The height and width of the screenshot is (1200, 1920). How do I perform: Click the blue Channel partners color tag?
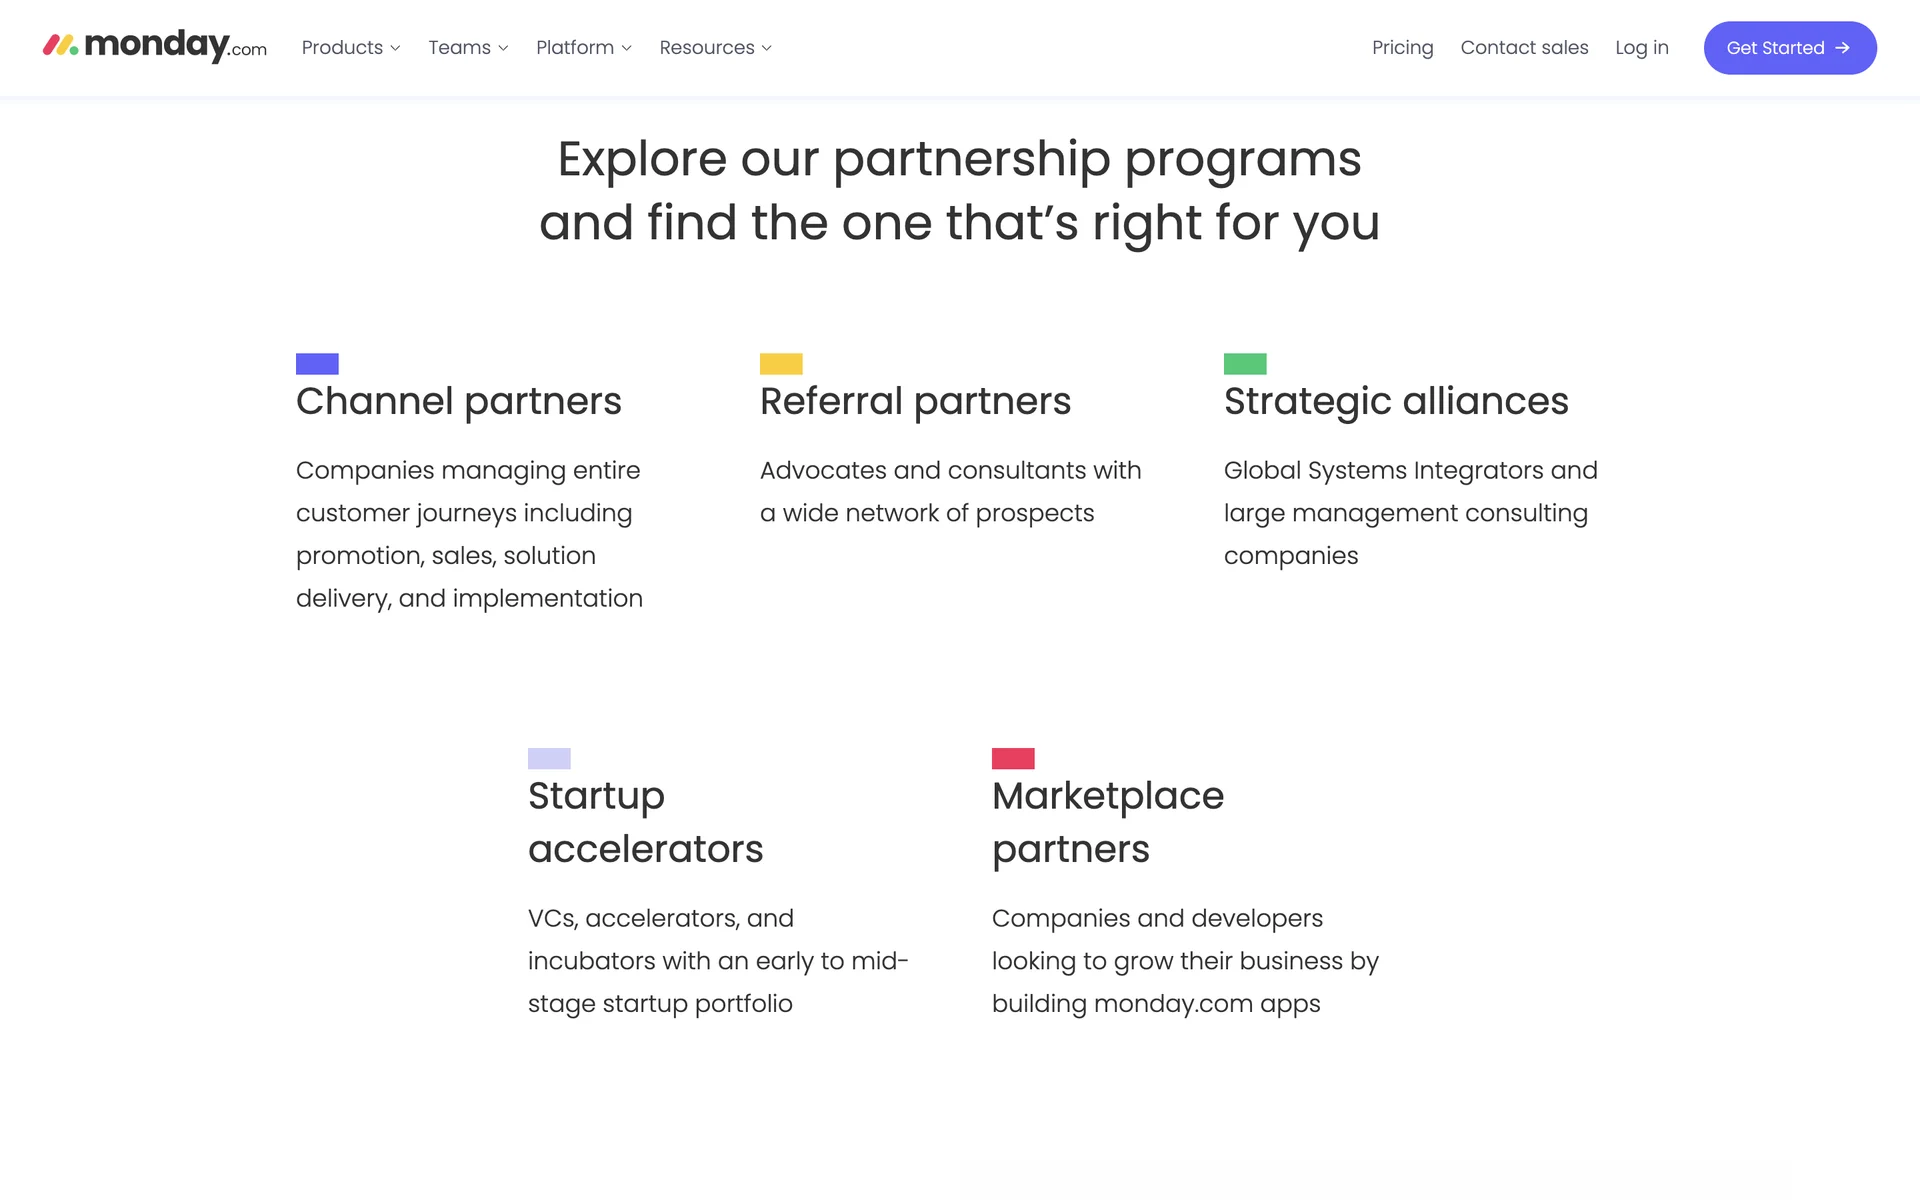coord(317,364)
